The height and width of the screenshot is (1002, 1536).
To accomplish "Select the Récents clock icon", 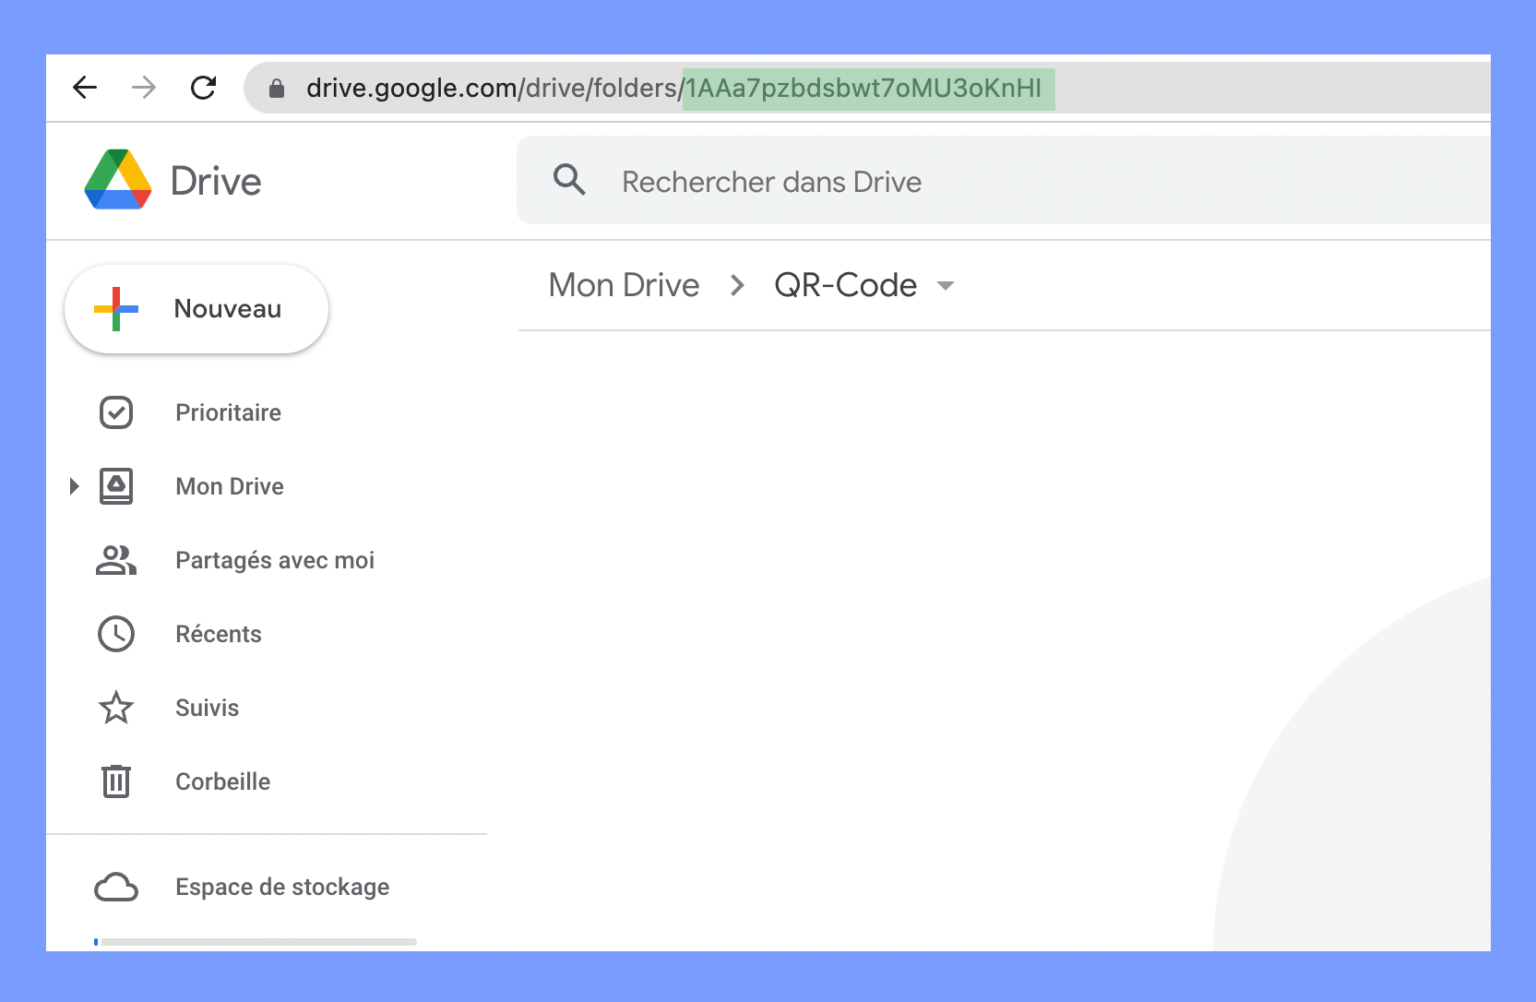I will [x=116, y=633].
